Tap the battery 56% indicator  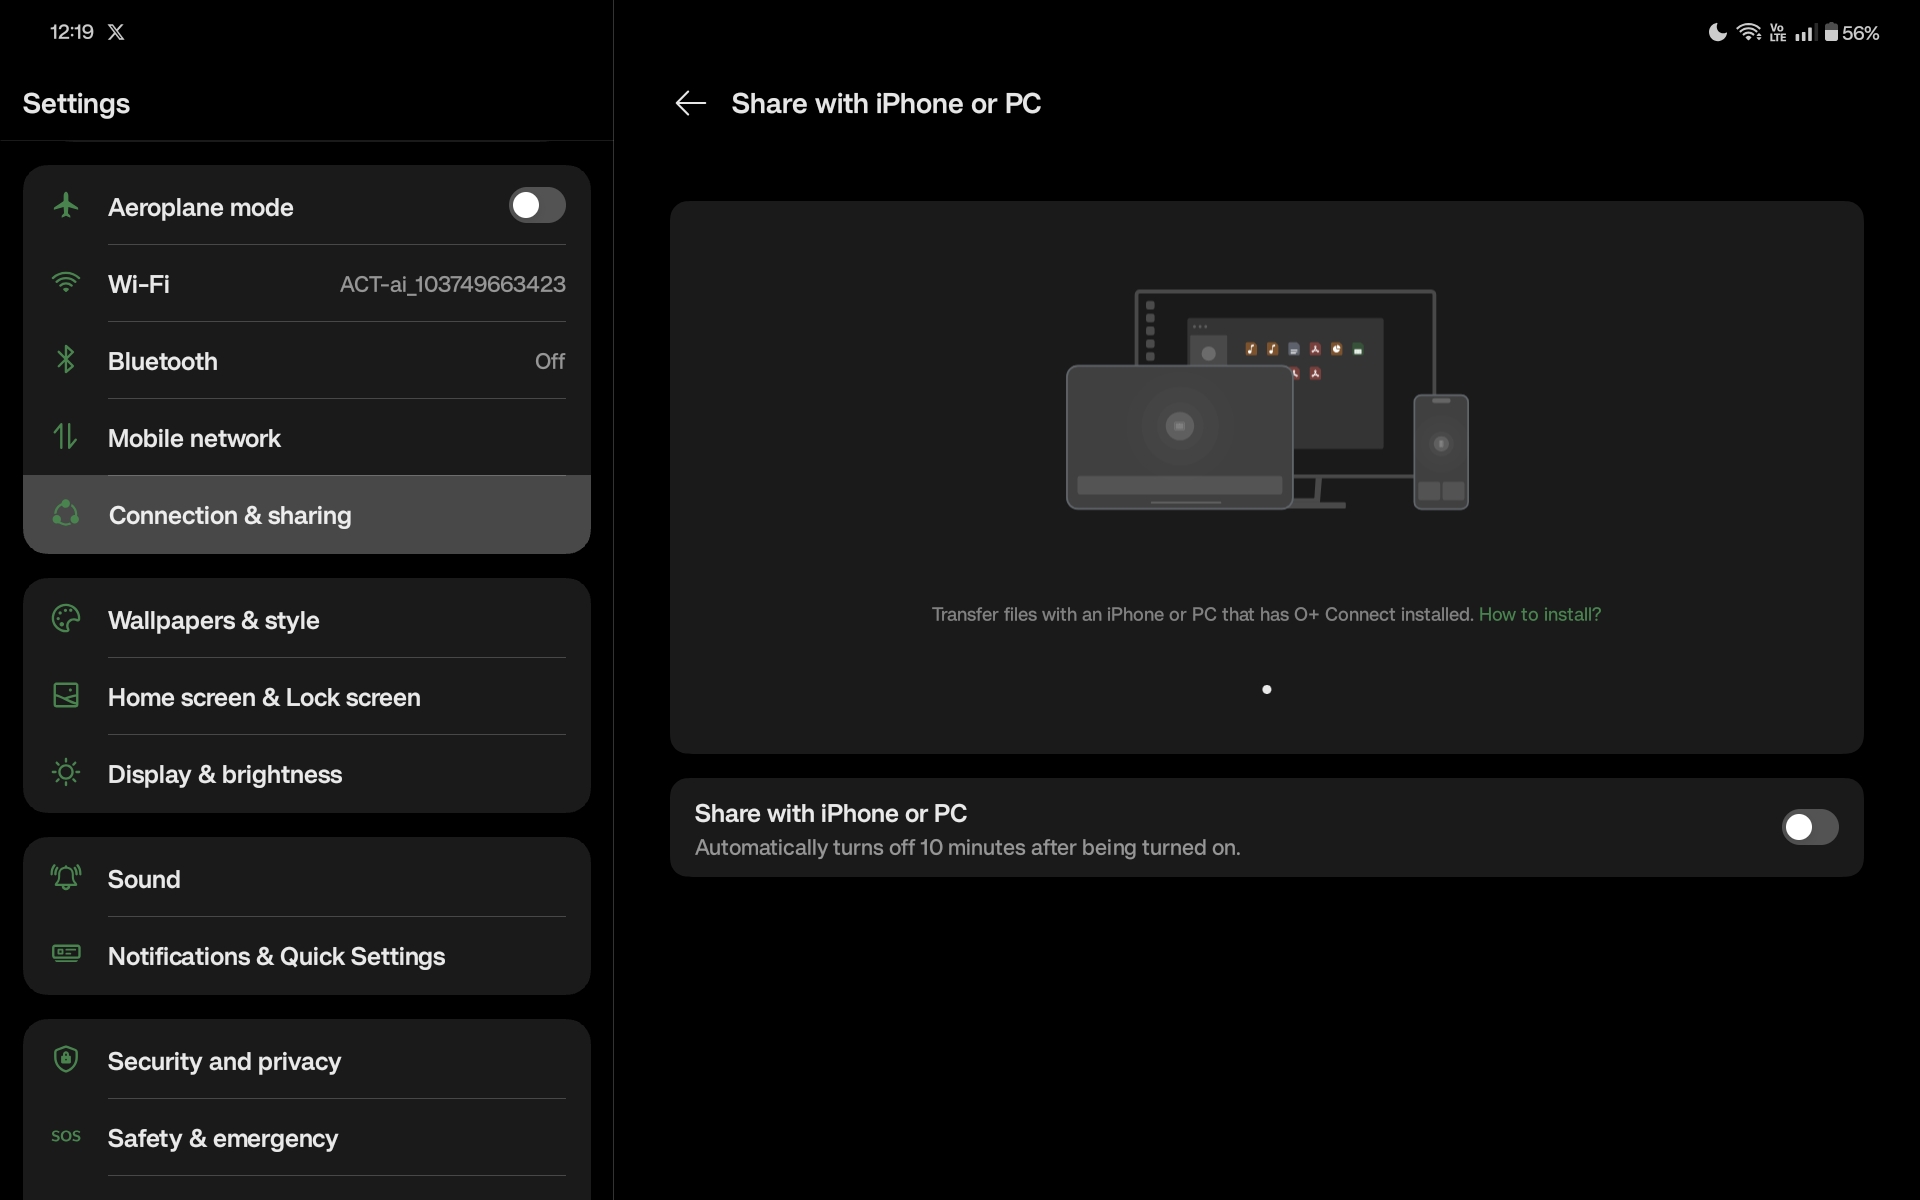pyautogui.click(x=1851, y=33)
